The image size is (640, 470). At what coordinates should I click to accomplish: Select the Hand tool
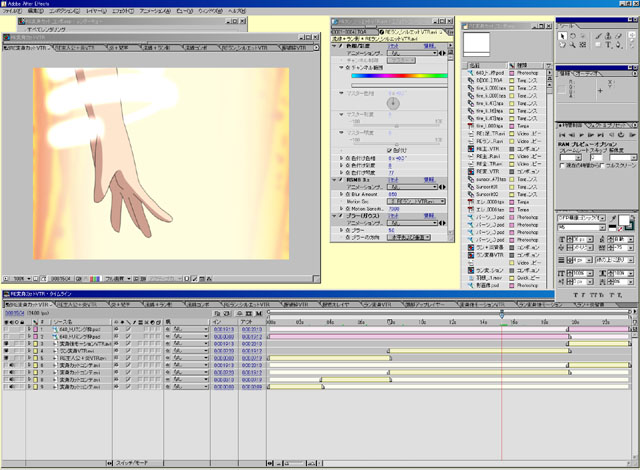pyautogui.click(x=562, y=45)
